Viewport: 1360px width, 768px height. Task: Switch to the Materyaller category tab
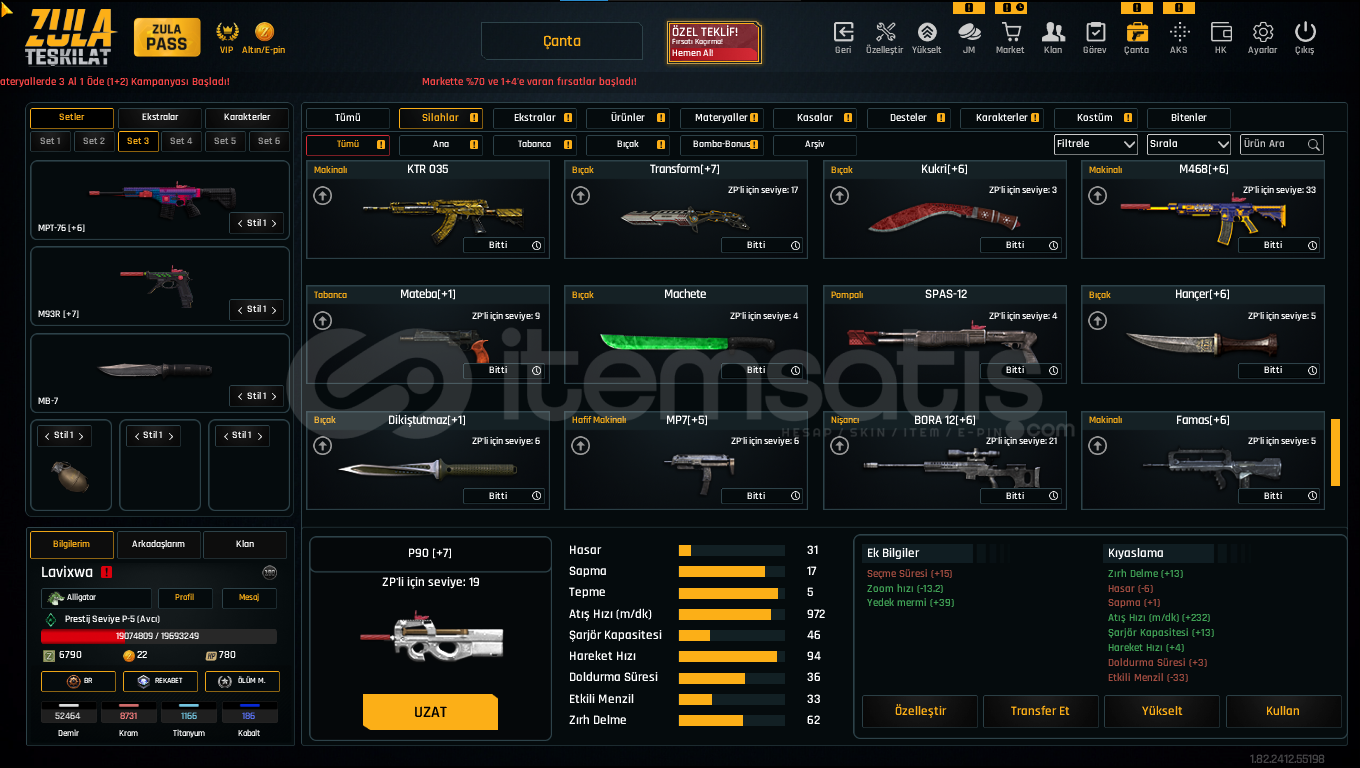point(721,118)
